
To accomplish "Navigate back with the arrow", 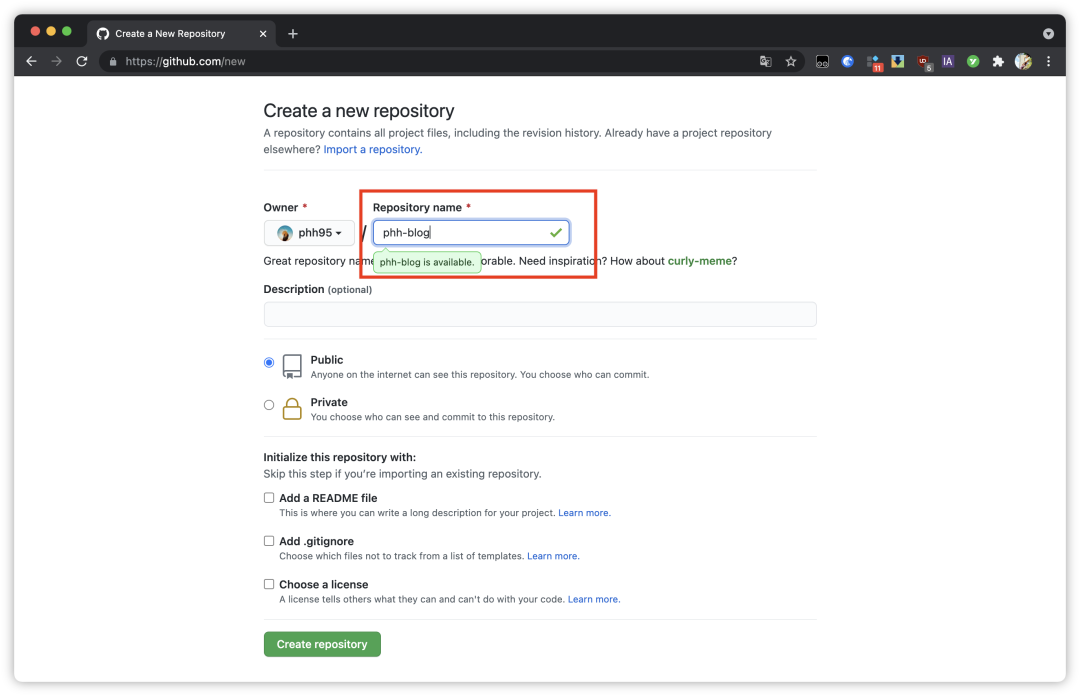I will (x=31, y=61).
